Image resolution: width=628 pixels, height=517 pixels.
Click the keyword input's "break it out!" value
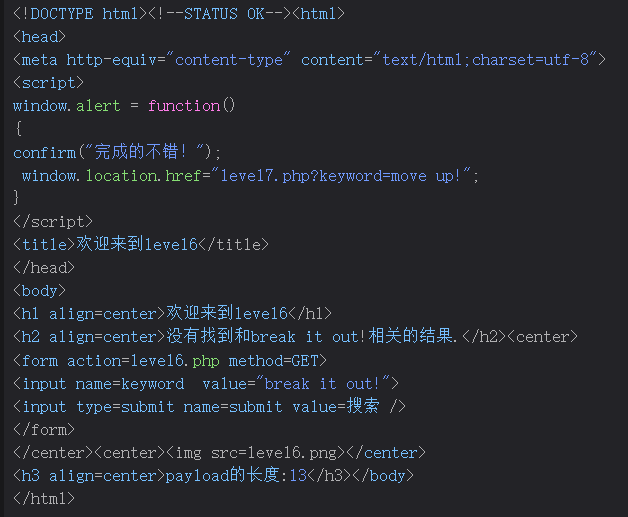point(331,383)
